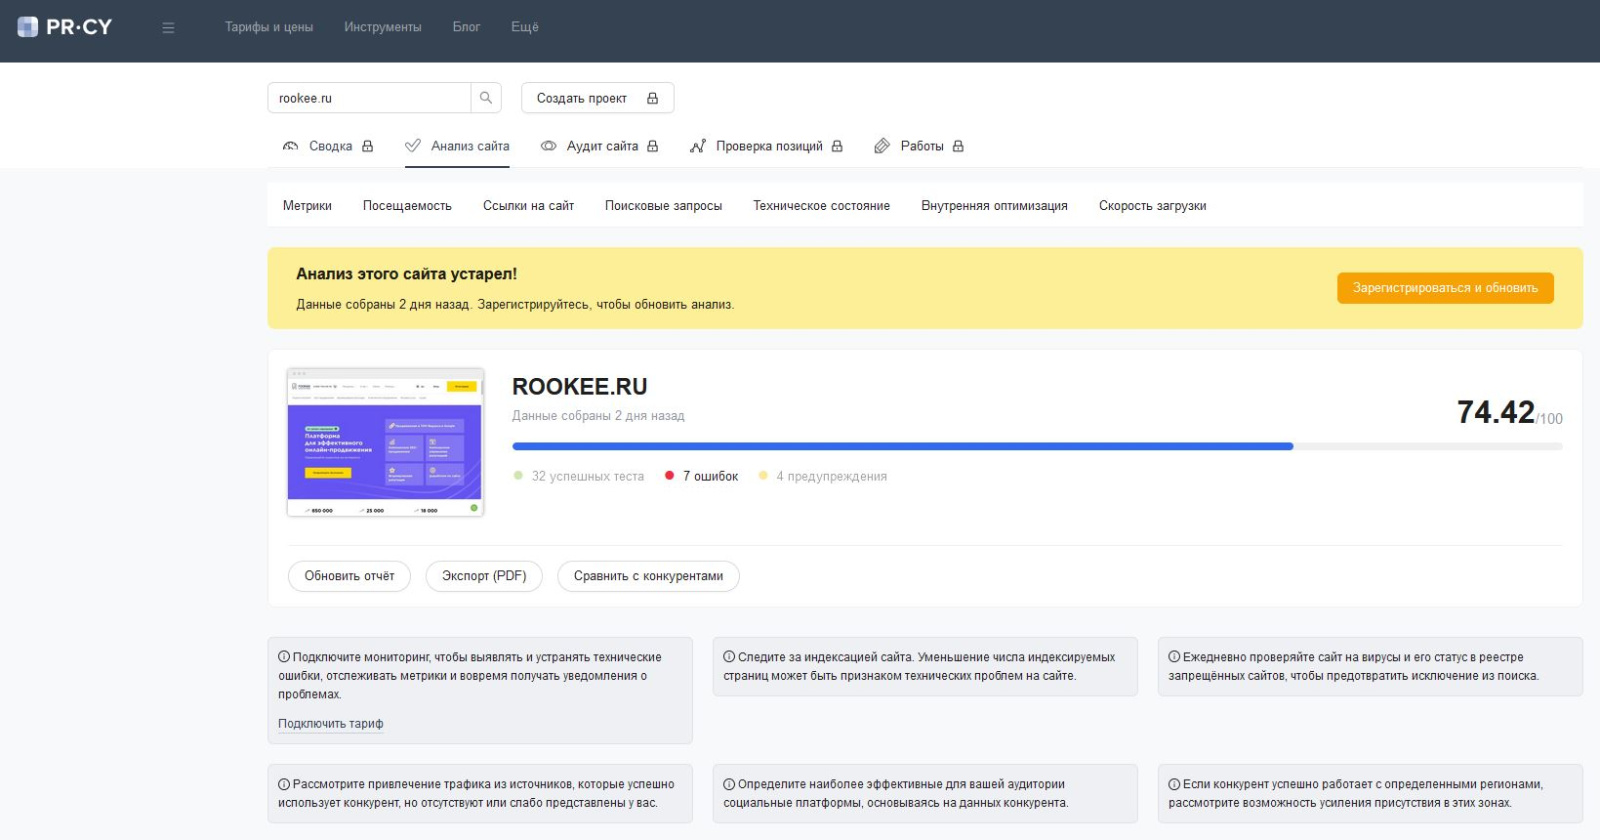Click the Работы pencil icon

pyautogui.click(x=882, y=146)
